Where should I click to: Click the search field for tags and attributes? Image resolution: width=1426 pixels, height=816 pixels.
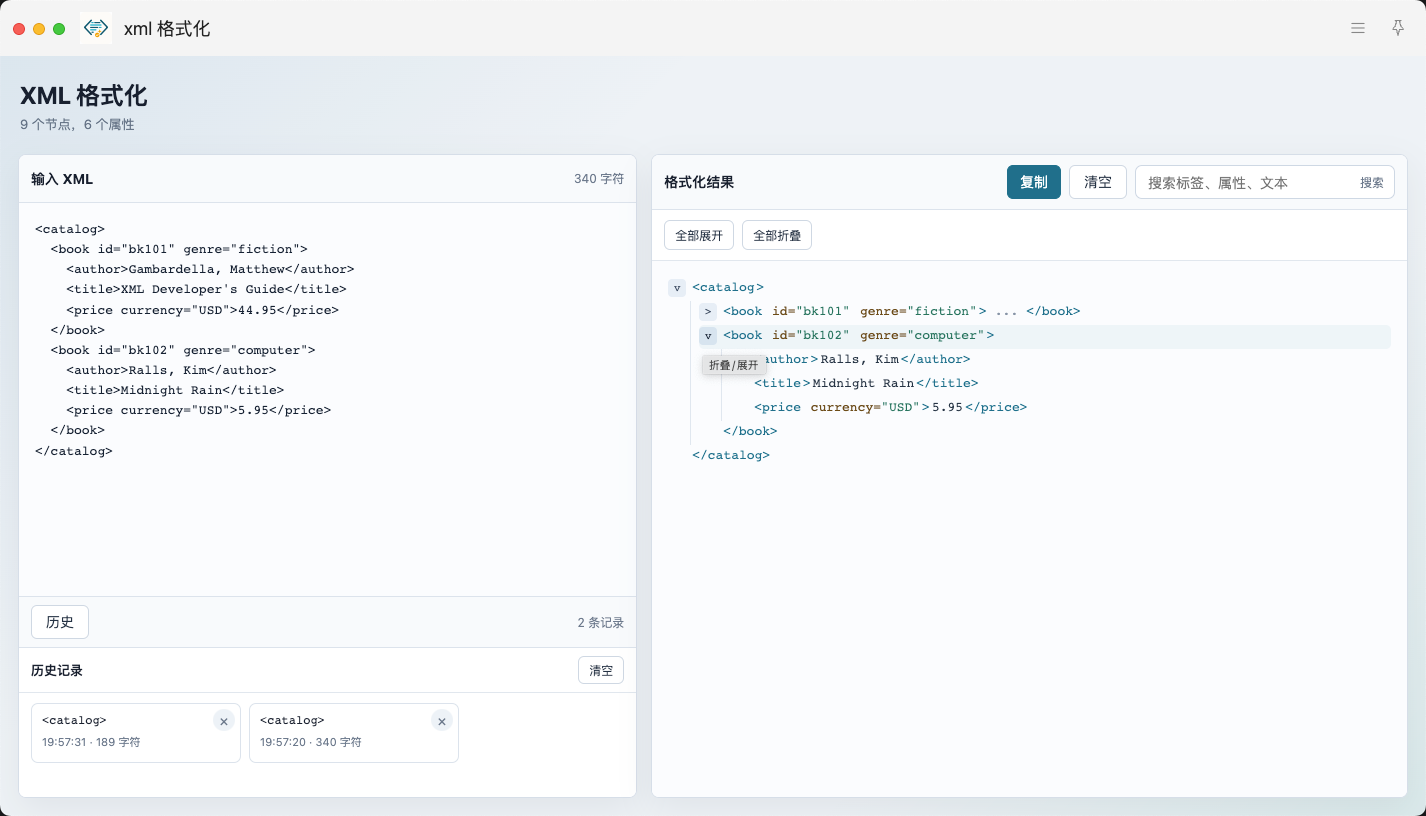[1245, 183]
